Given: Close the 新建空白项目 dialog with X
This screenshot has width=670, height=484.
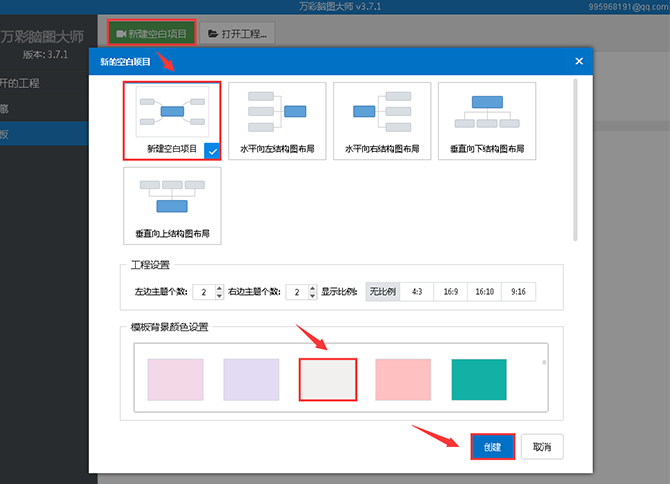Looking at the screenshot, I should coord(579,61).
